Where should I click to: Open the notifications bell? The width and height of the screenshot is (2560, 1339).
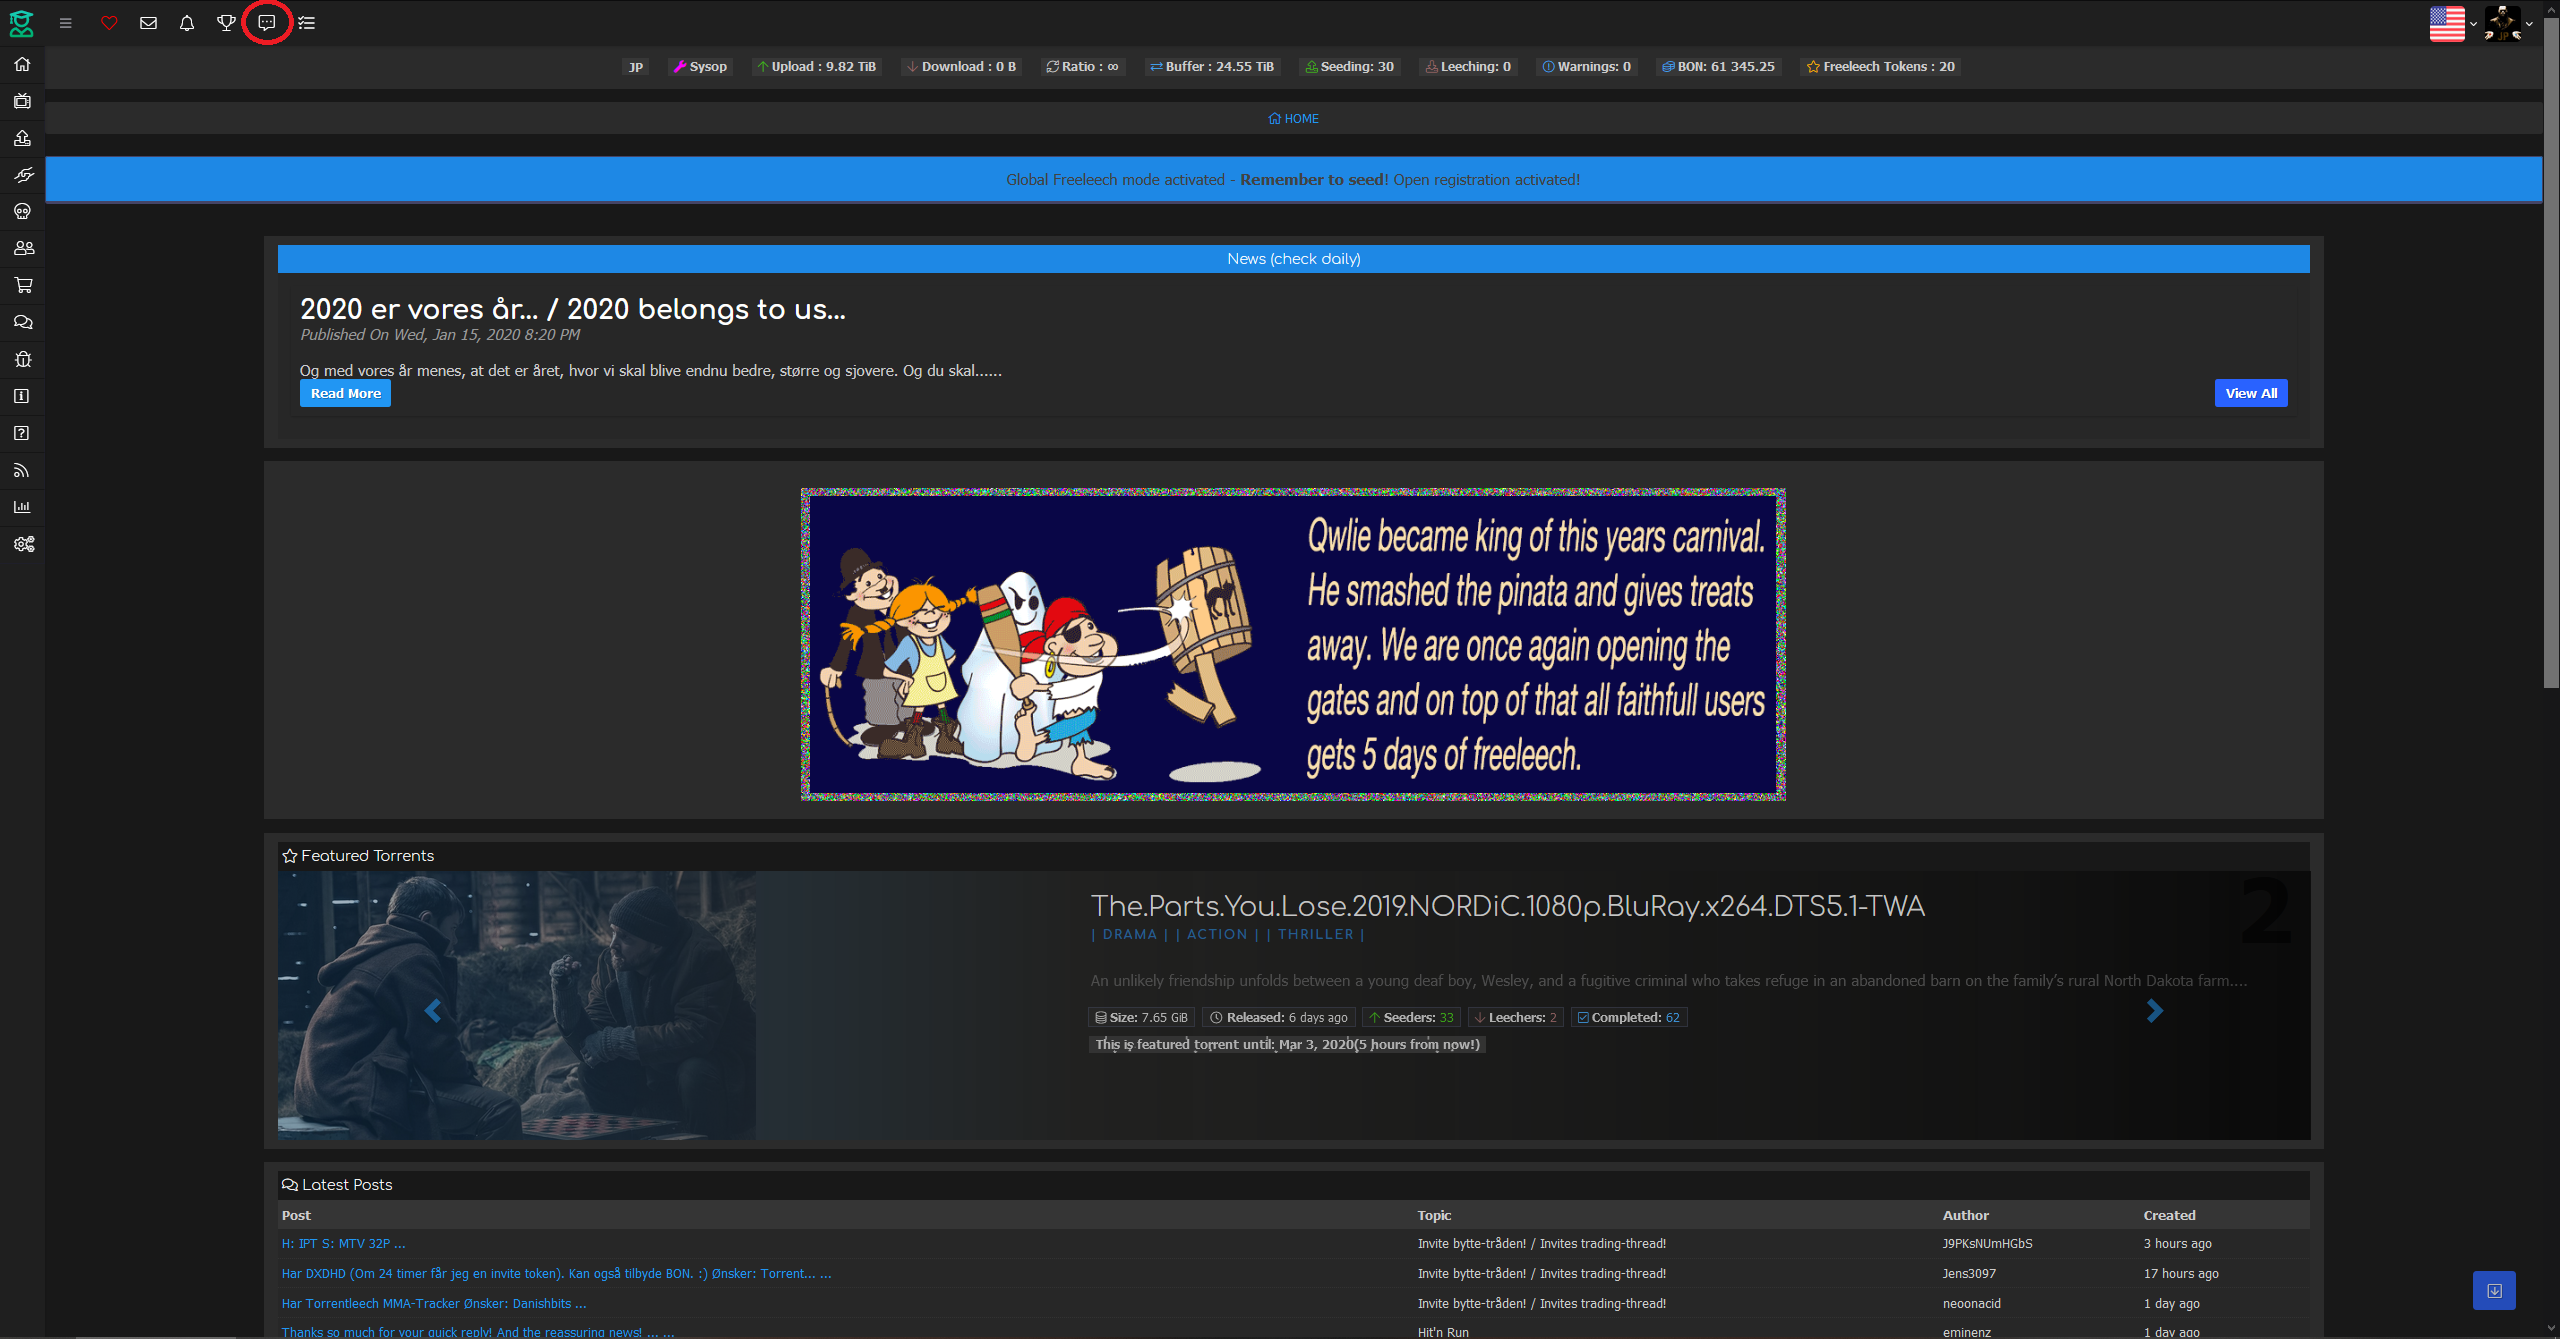click(x=187, y=23)
